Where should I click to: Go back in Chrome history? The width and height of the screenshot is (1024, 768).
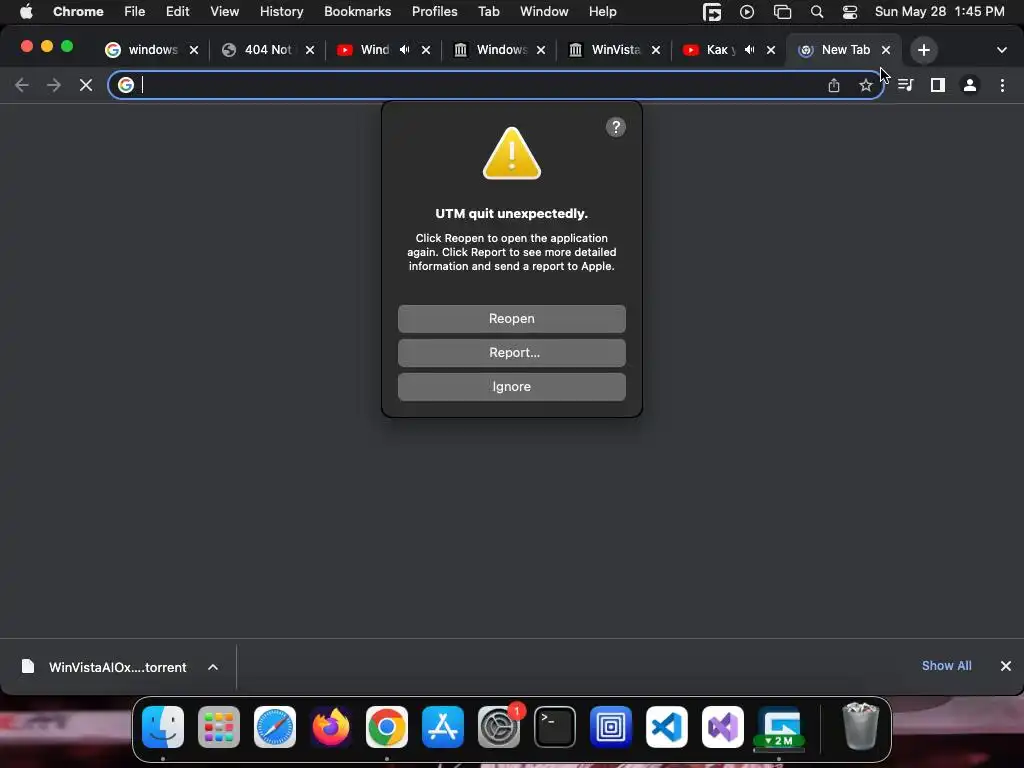pyautogui.click(x=22, y=85)
